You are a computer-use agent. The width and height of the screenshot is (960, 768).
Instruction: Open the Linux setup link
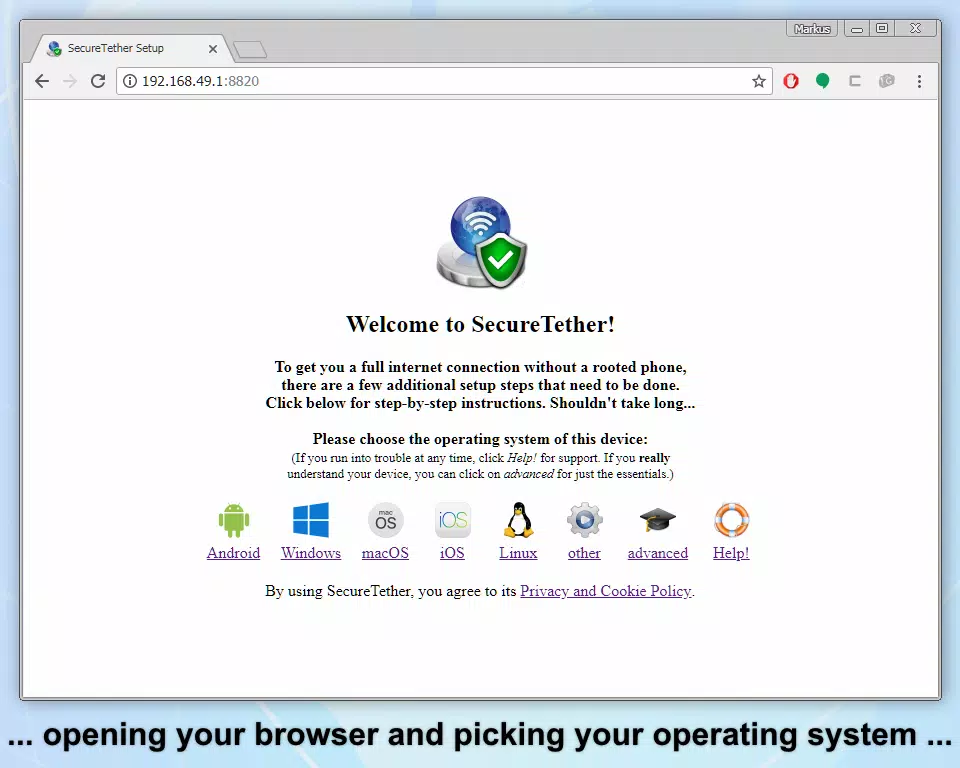tap(518, 553)
